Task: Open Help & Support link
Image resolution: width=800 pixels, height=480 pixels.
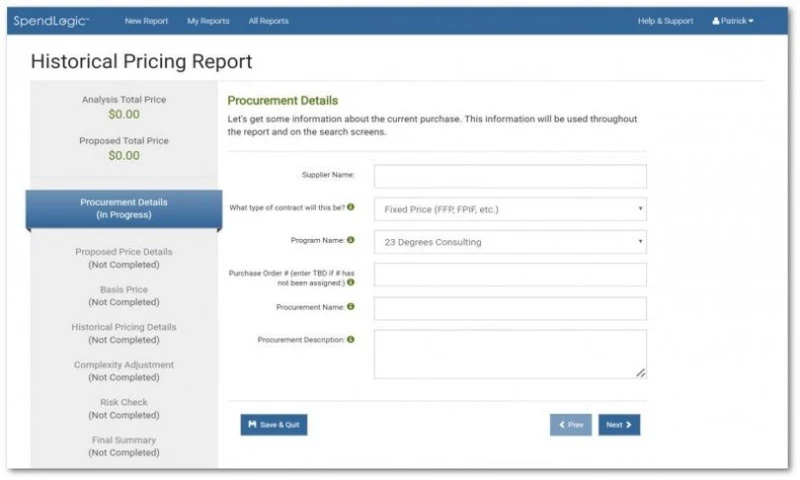Action: click(x=665, y=21)
